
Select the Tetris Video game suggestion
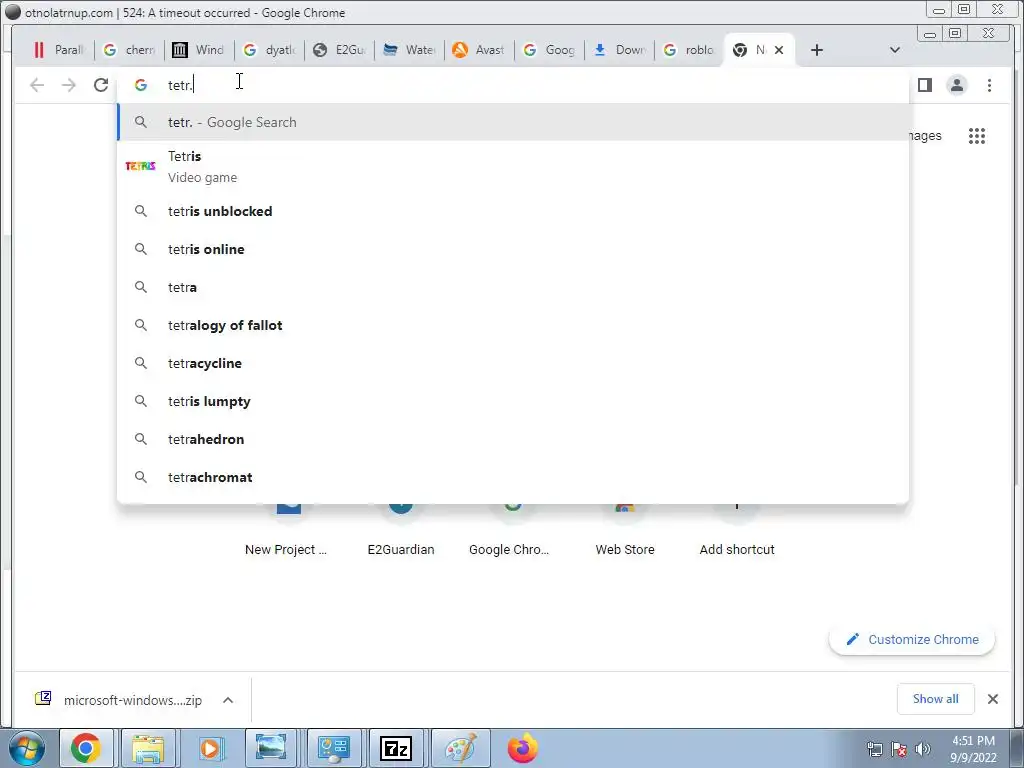(x=513, y=167)
